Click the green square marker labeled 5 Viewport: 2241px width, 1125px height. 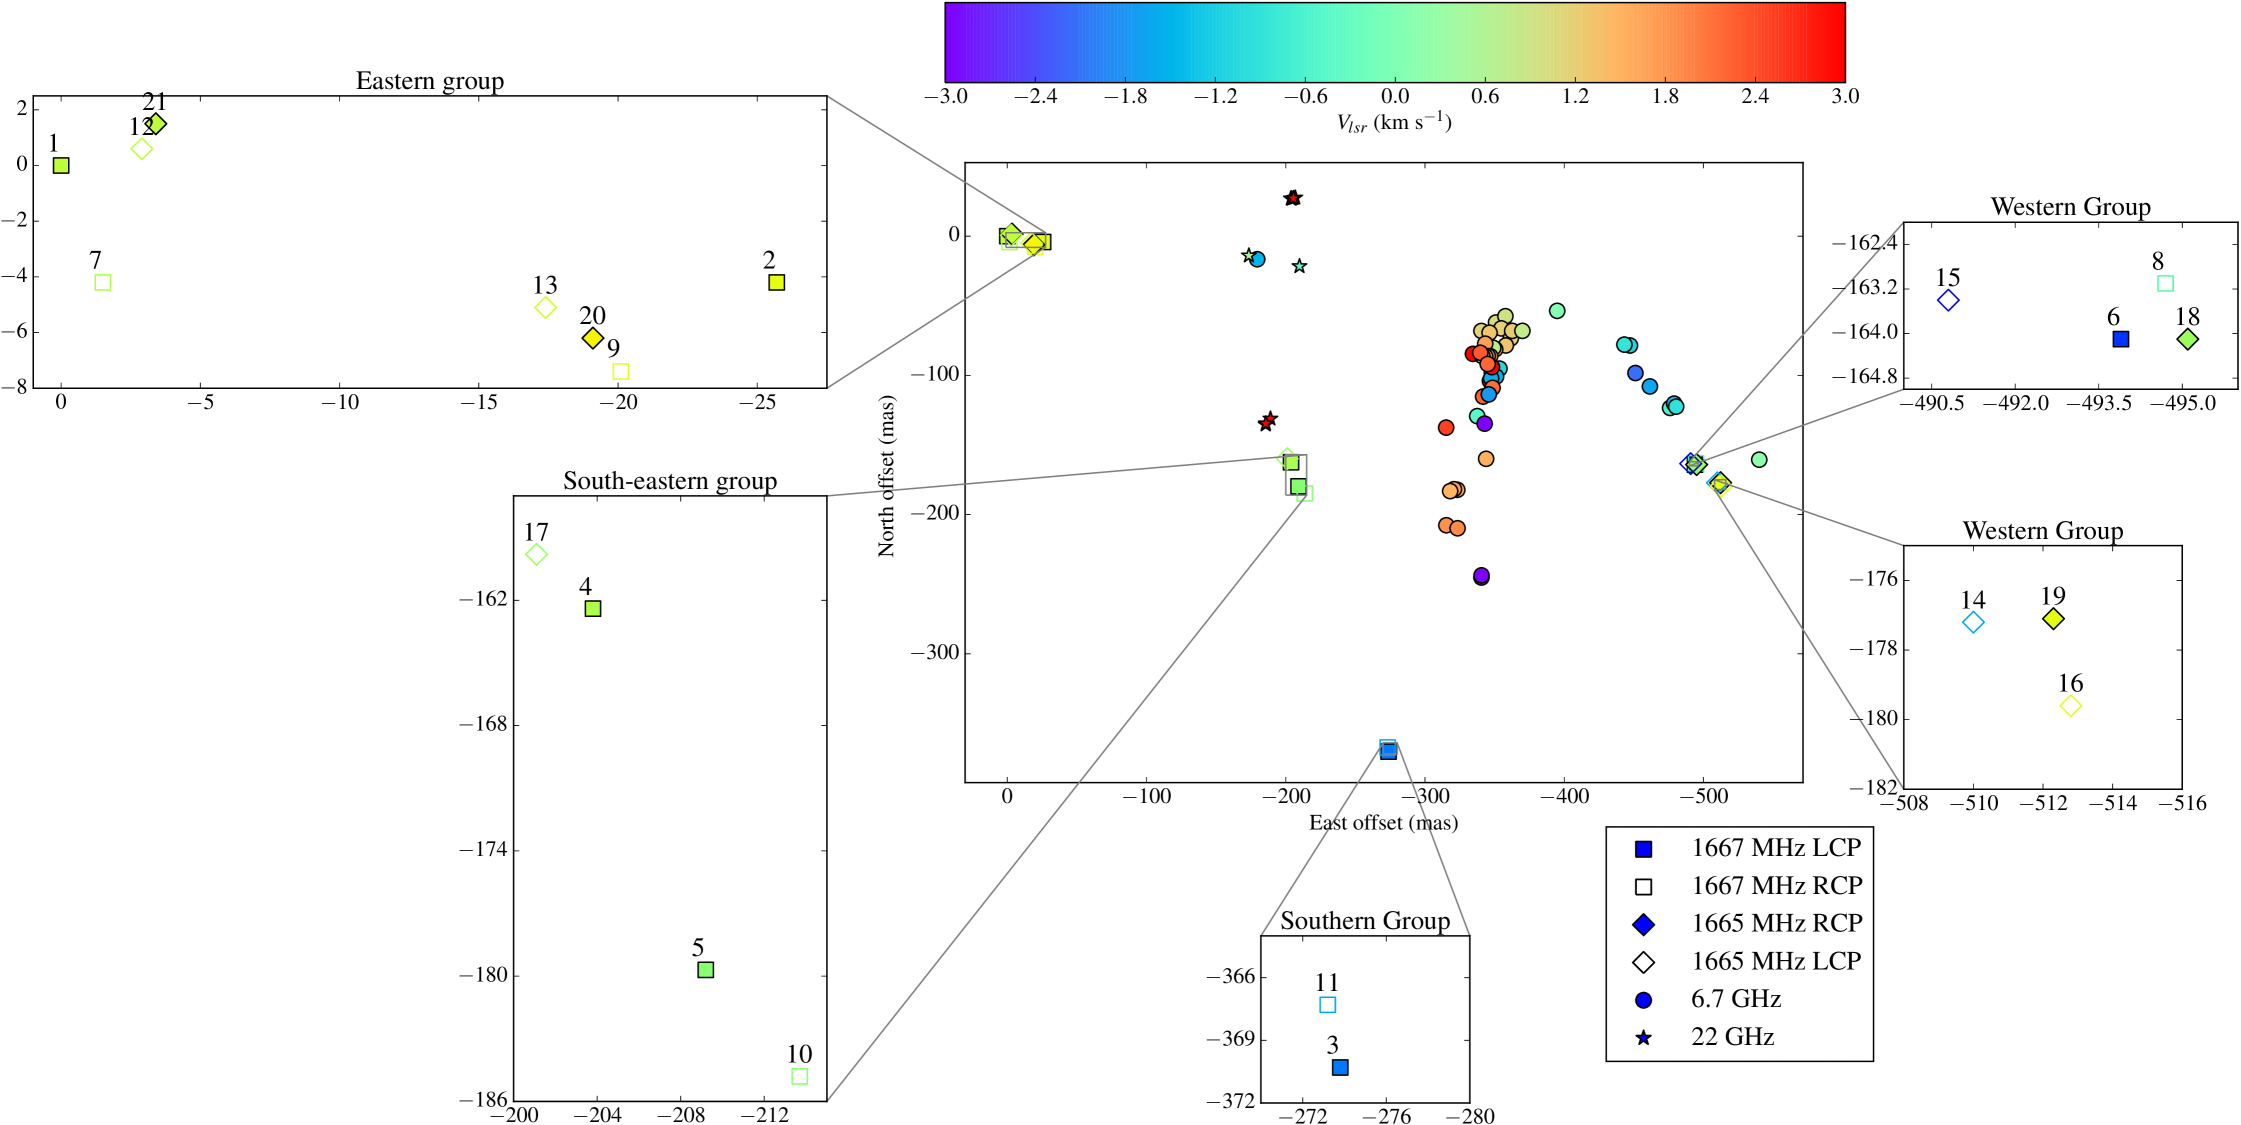click(x=705, y=970)
